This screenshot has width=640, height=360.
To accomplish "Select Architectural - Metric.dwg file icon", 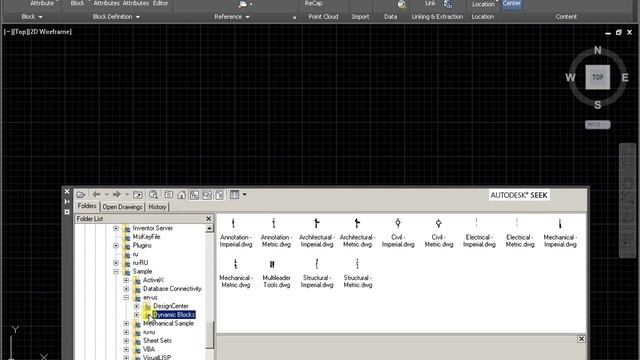I will [357, 223].
